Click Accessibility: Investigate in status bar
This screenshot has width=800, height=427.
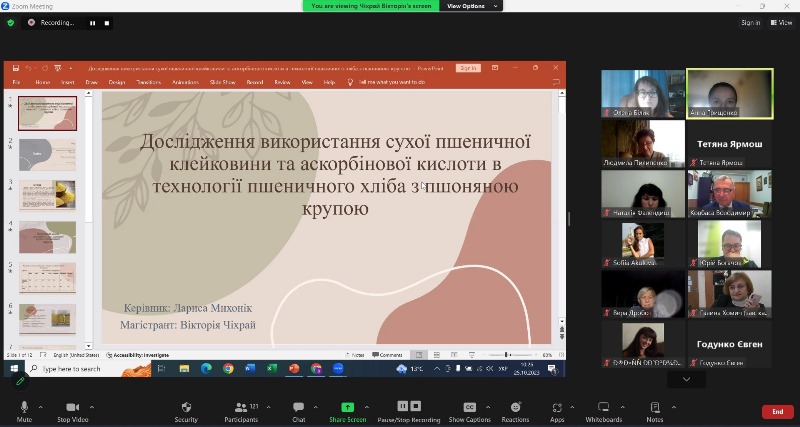click(138, 355)
